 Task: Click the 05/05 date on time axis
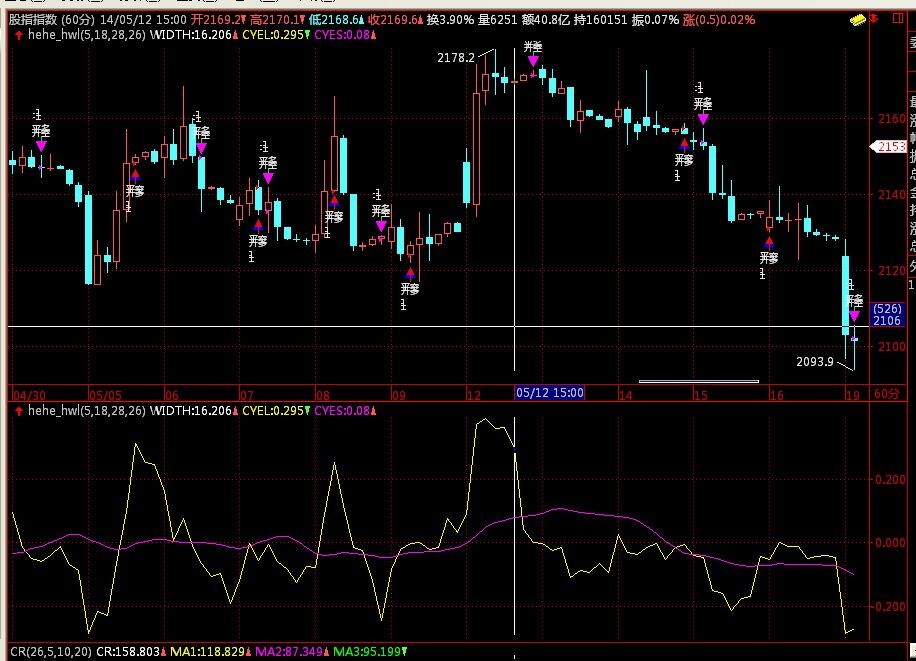103,394
